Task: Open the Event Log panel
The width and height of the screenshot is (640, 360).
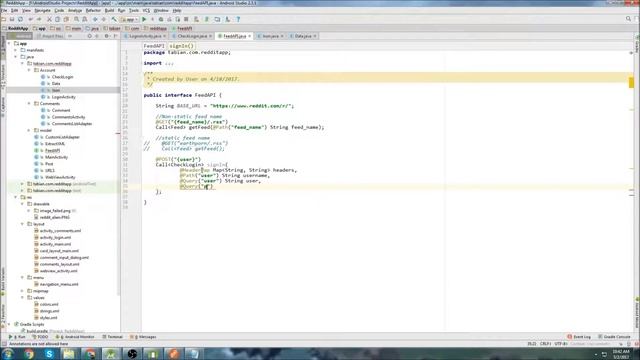Action: [x=579, y=337]
